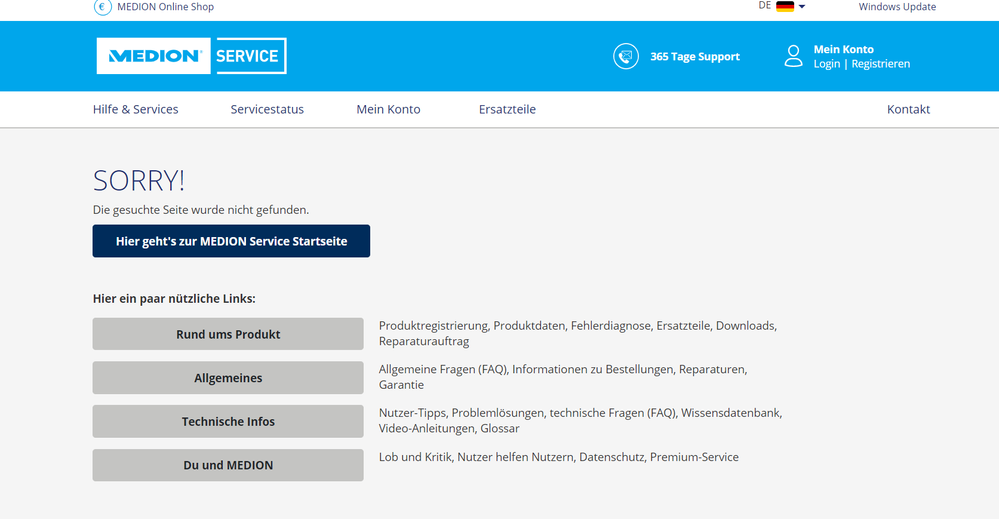Visit the MEDION Online Shop link
Viewport: 999px width, 519px height.
coord(165,7)
